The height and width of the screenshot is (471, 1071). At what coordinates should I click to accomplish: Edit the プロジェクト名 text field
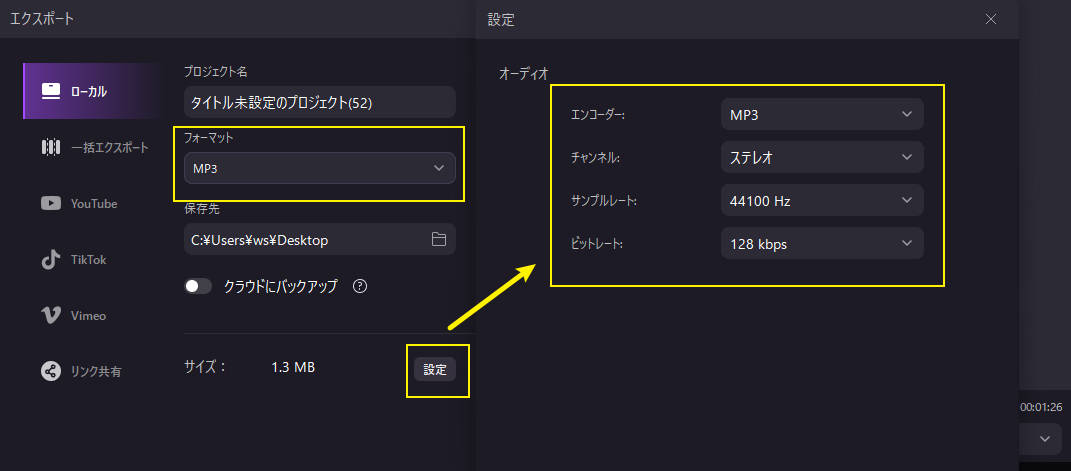click(320, 102)
